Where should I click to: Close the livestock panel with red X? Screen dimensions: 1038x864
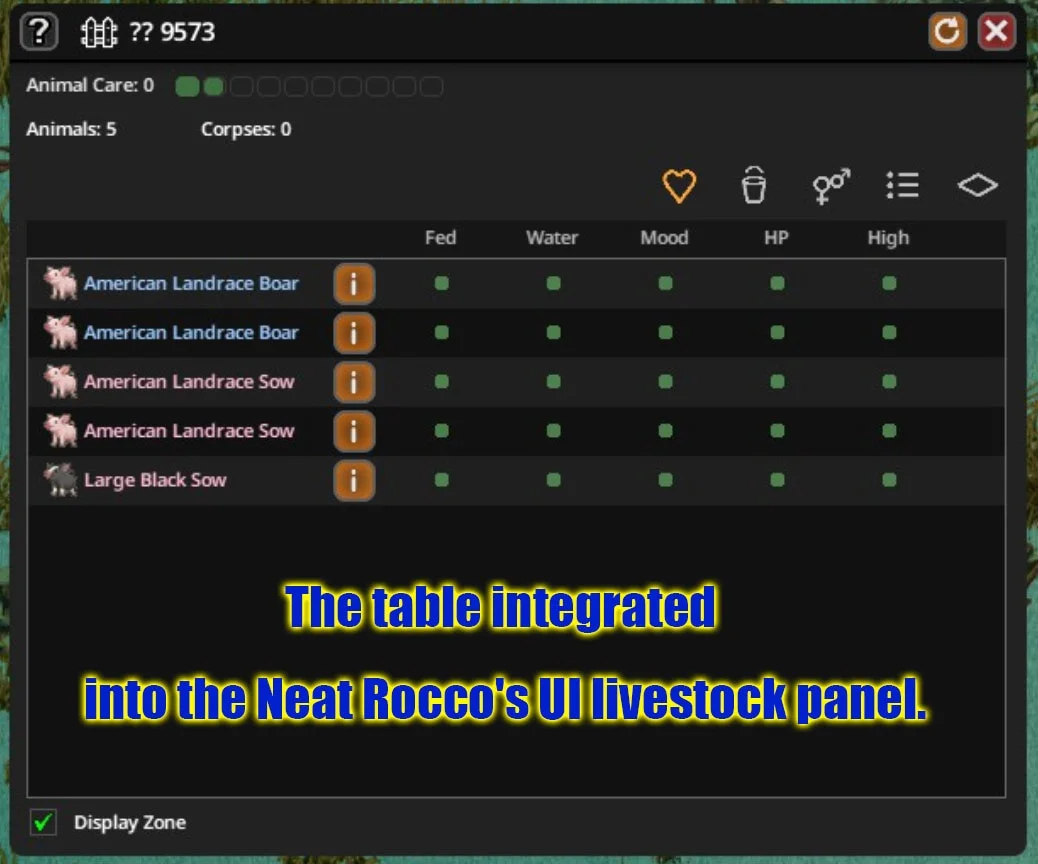click(997, 31)
